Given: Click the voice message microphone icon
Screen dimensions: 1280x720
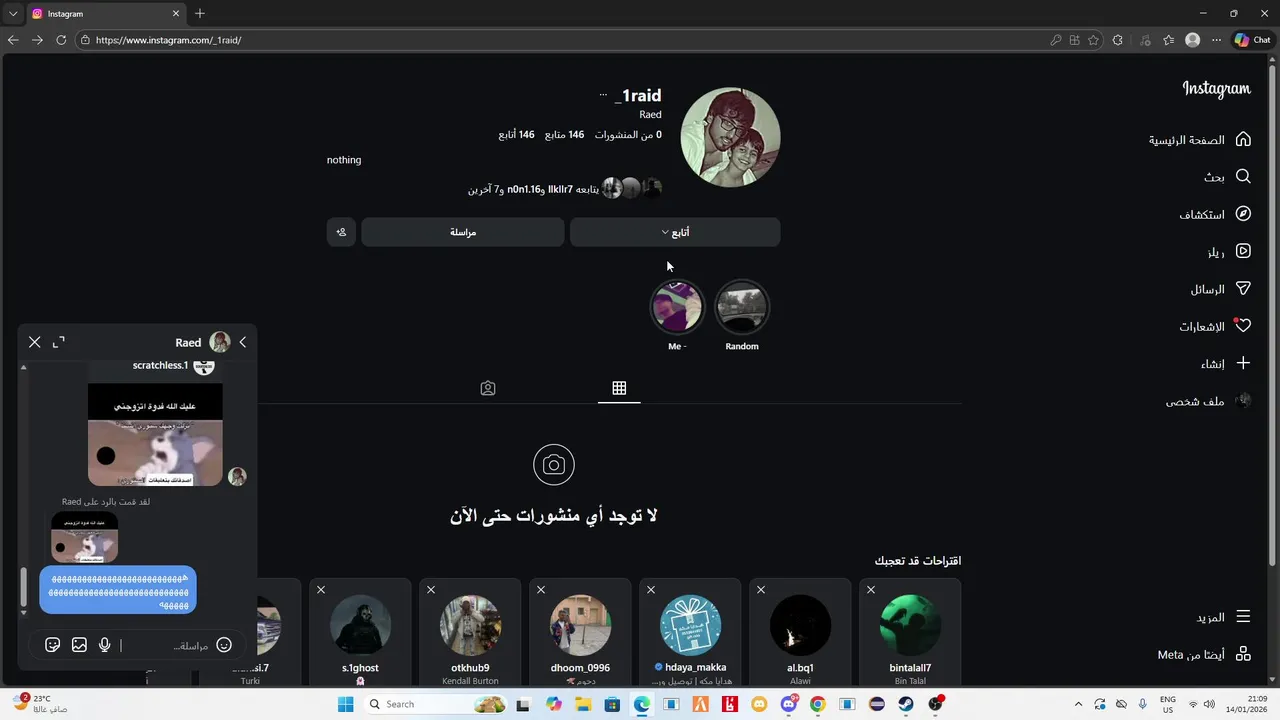Looking at the screenshot, I should tap(104, 645).
